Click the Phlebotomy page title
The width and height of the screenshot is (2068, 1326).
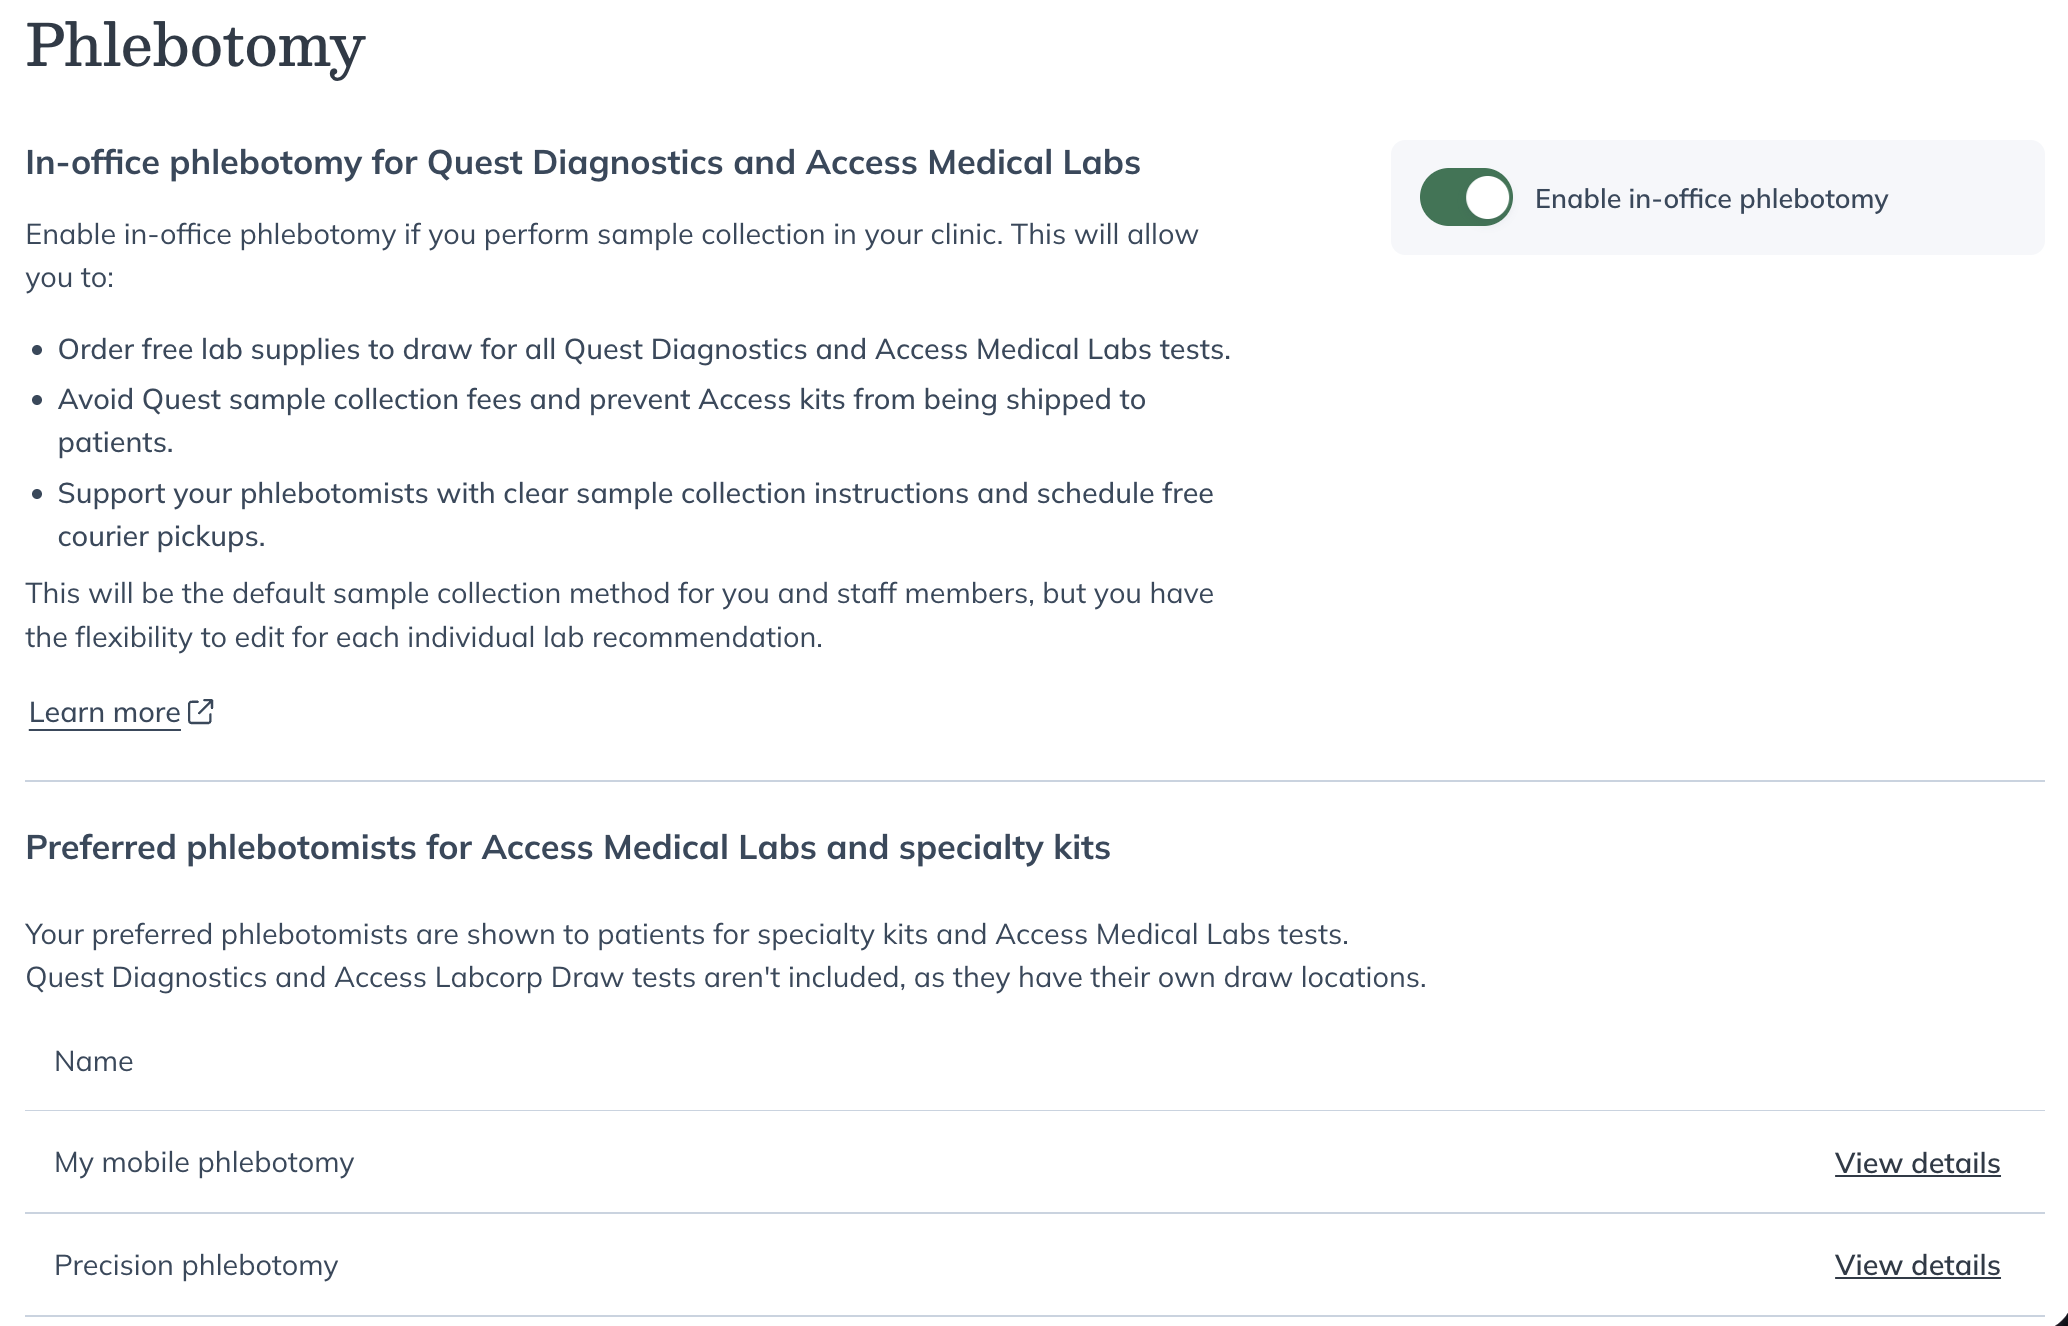[195, 46]
